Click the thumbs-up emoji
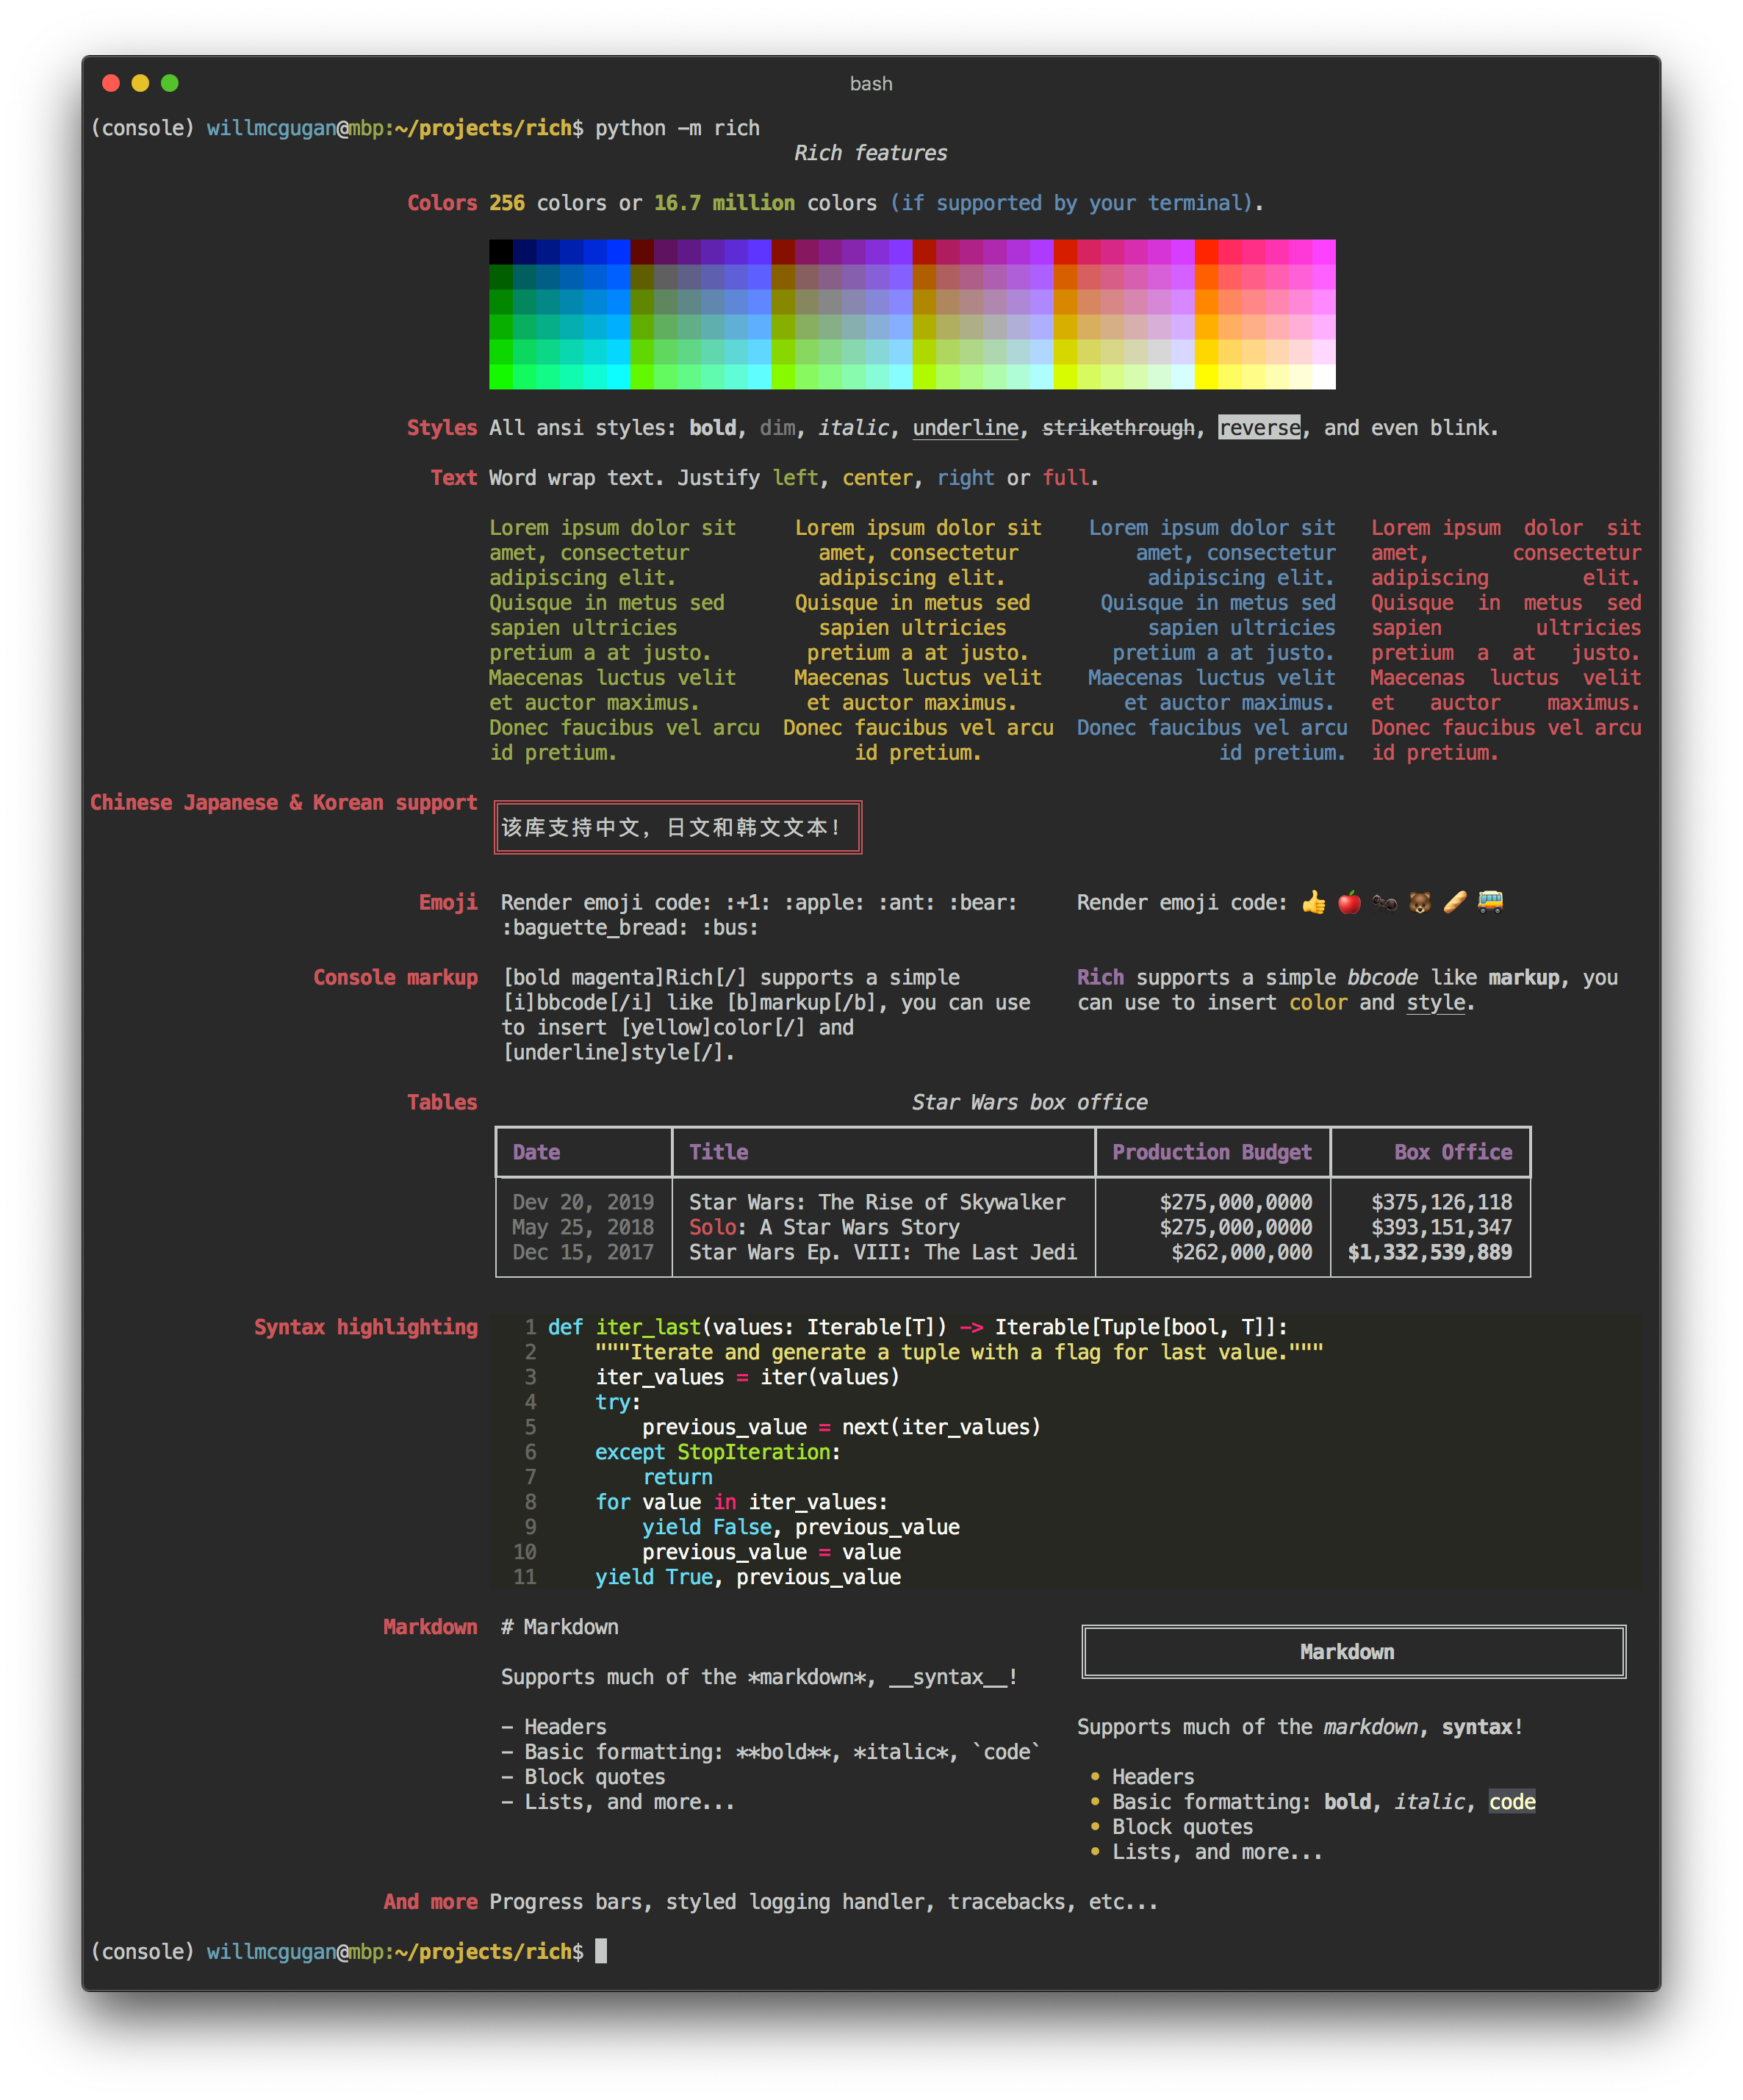This screenshot has width=1743, height=2100. tap(1315, 903)
